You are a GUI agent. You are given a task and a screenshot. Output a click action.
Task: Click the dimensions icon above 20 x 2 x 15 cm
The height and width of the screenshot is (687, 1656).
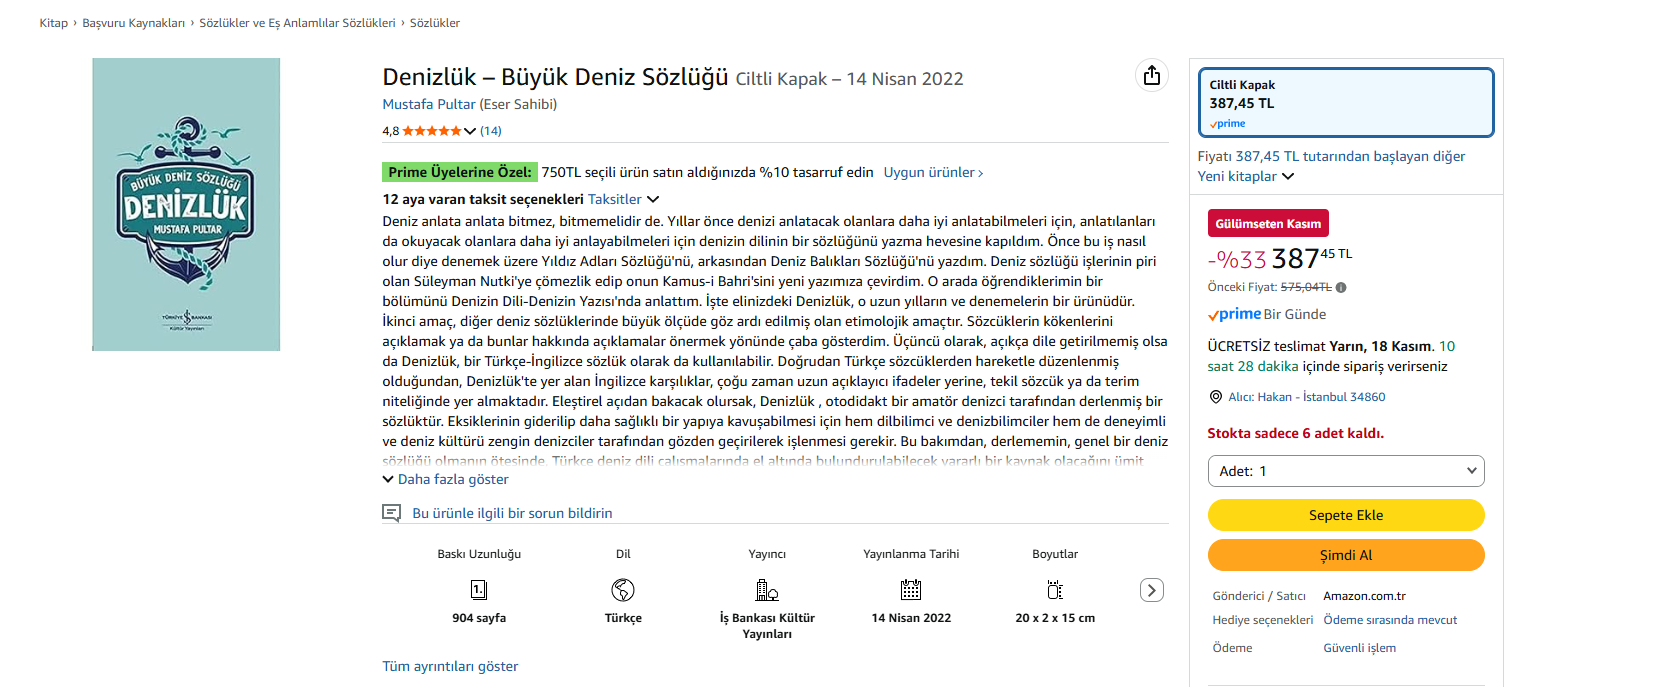coord(1055,590)
